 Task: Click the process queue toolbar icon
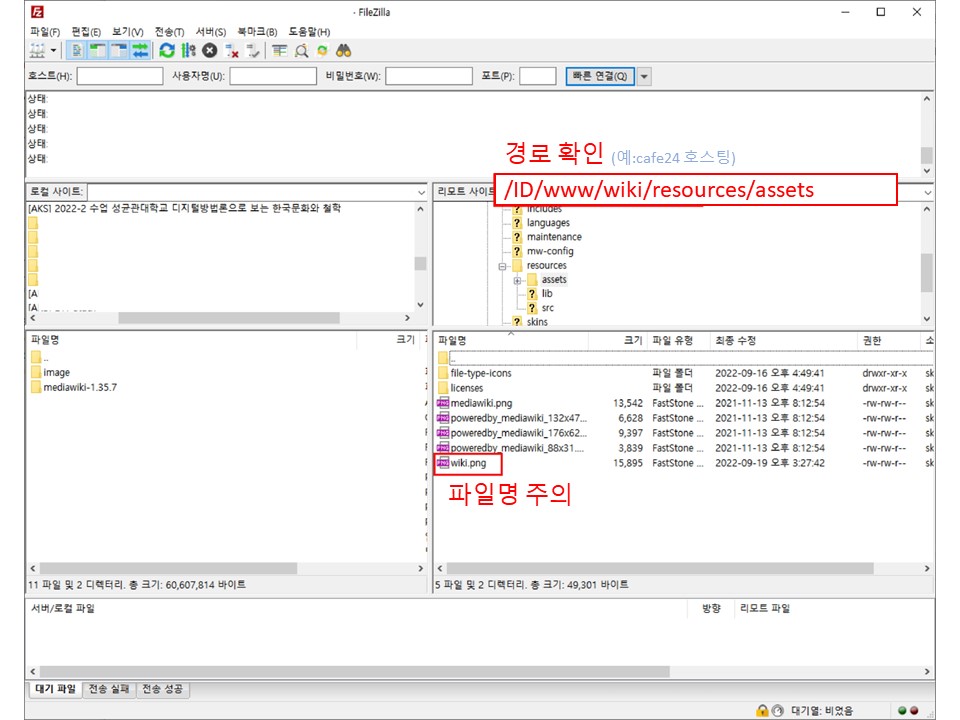pyautogui.click(x=188, y=50)
